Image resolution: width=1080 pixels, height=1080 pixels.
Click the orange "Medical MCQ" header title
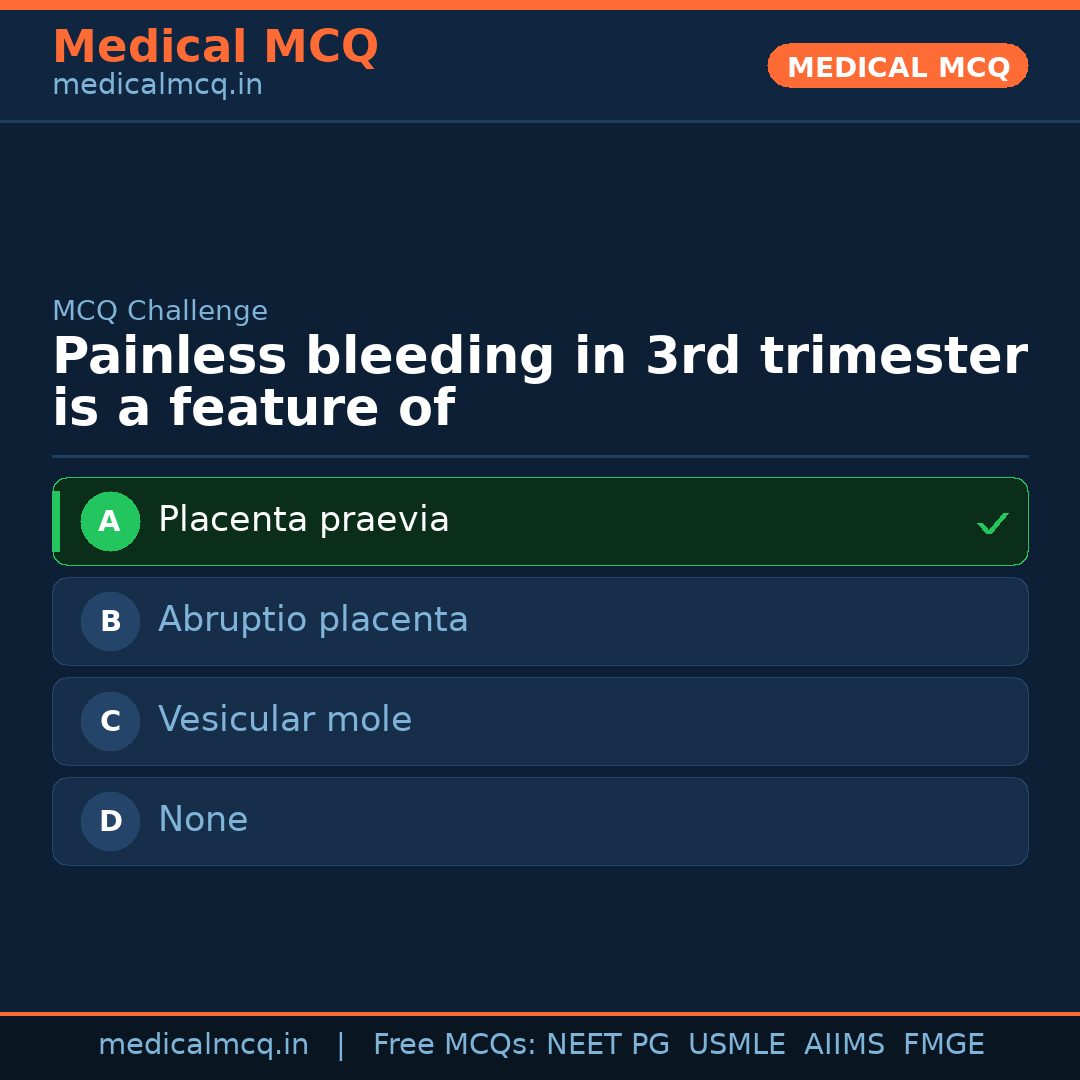tap(215, 47)
